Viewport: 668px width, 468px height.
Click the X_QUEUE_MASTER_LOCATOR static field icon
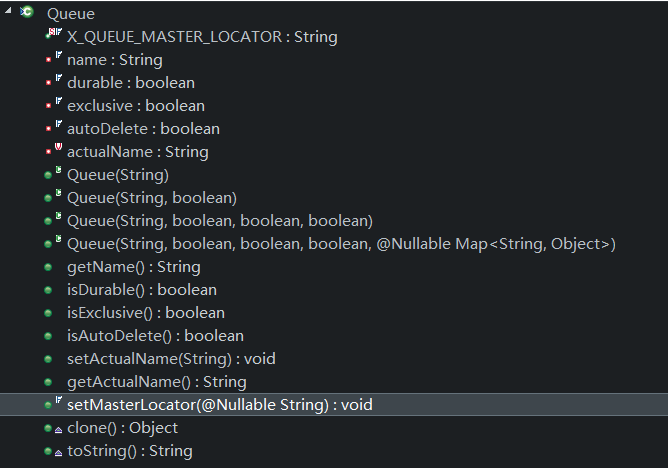pyautogui.click(x=53, y=36)
